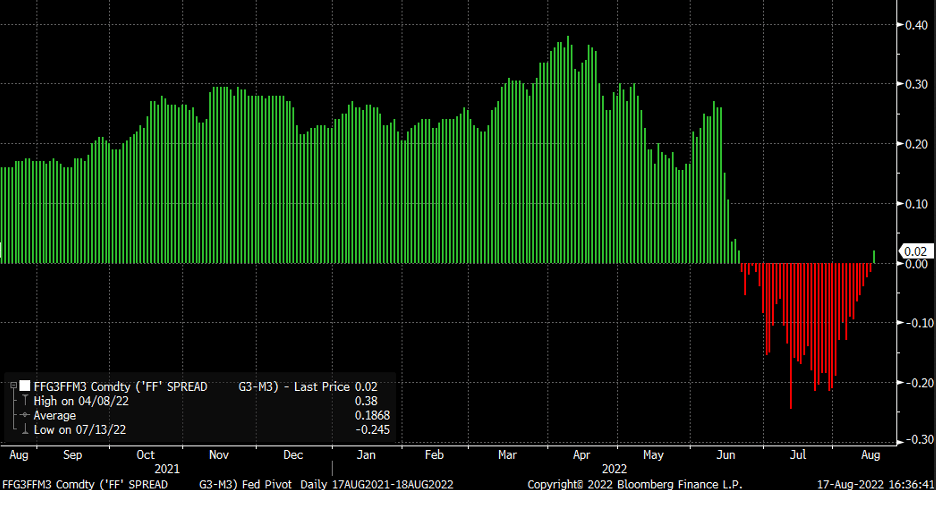Screen dimensions: 936x512
Task: Select the 'Average' legend row label
Action: 55,416
